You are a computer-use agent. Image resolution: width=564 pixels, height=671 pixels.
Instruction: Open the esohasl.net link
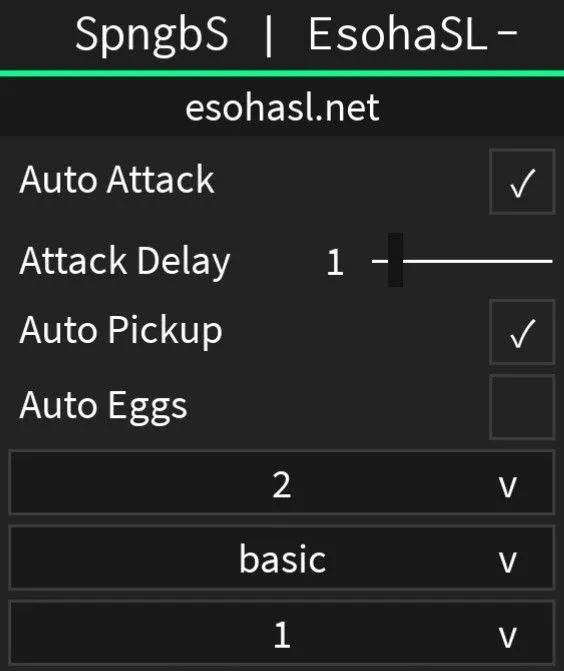click(282, 108)
